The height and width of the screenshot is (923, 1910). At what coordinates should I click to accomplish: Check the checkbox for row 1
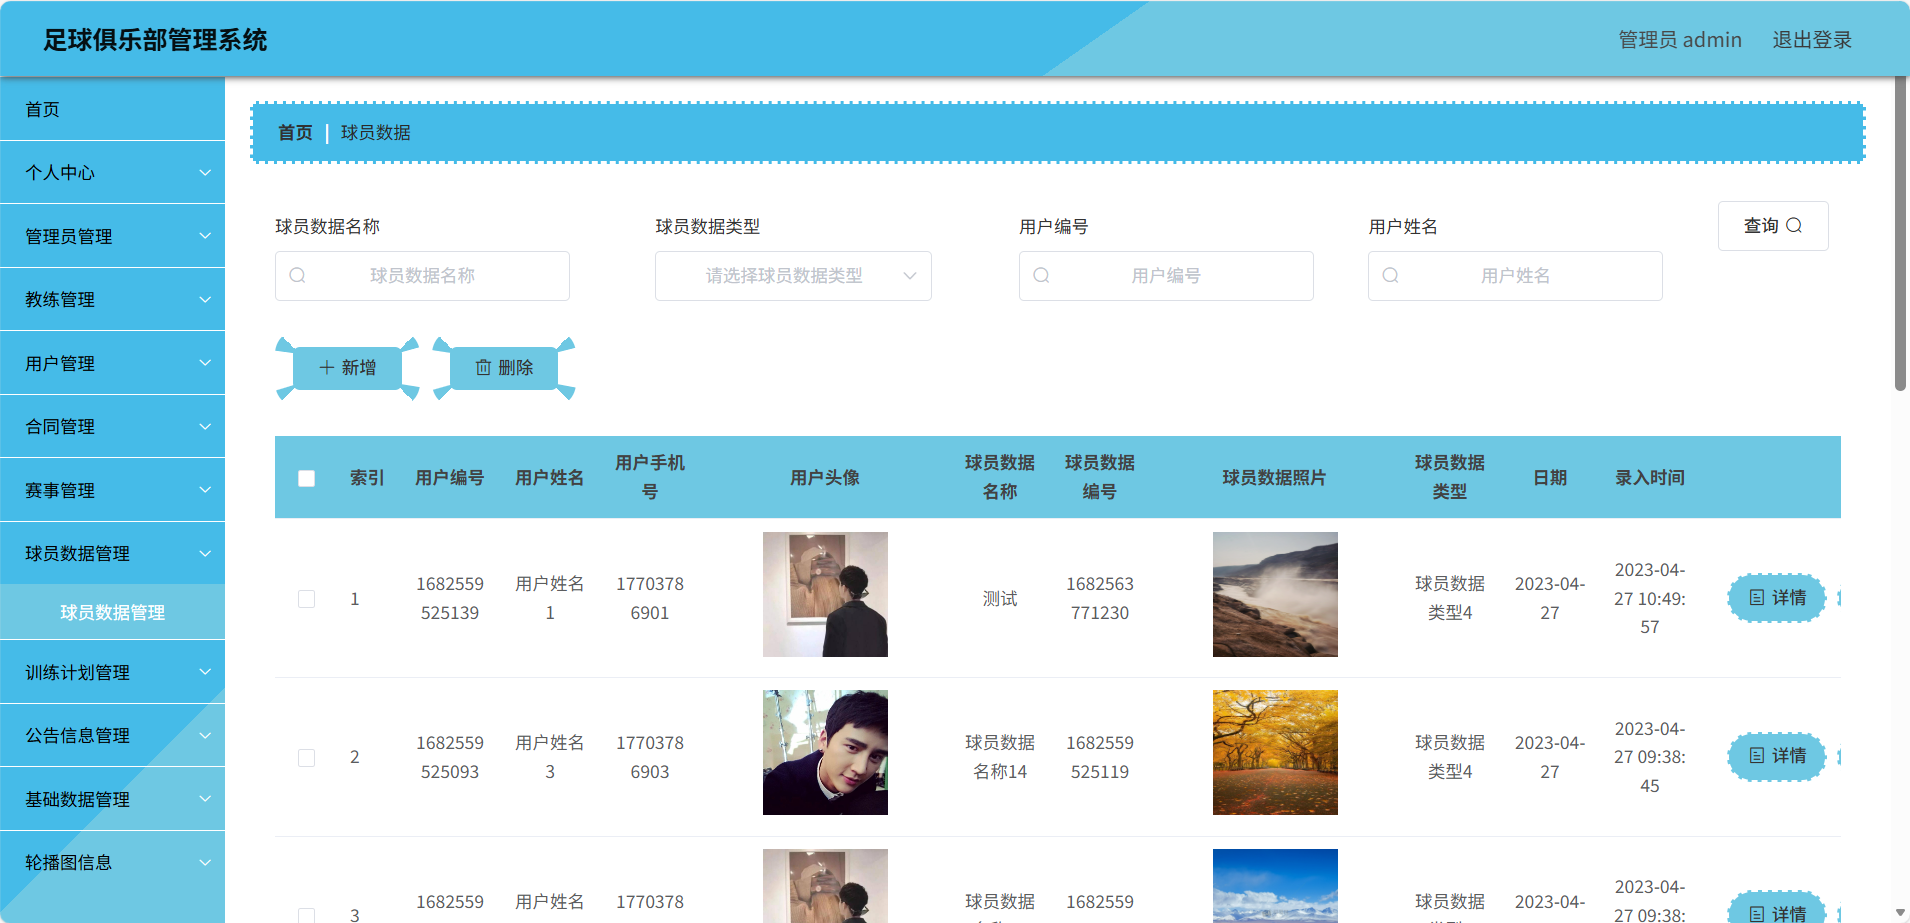pos(307,599)
